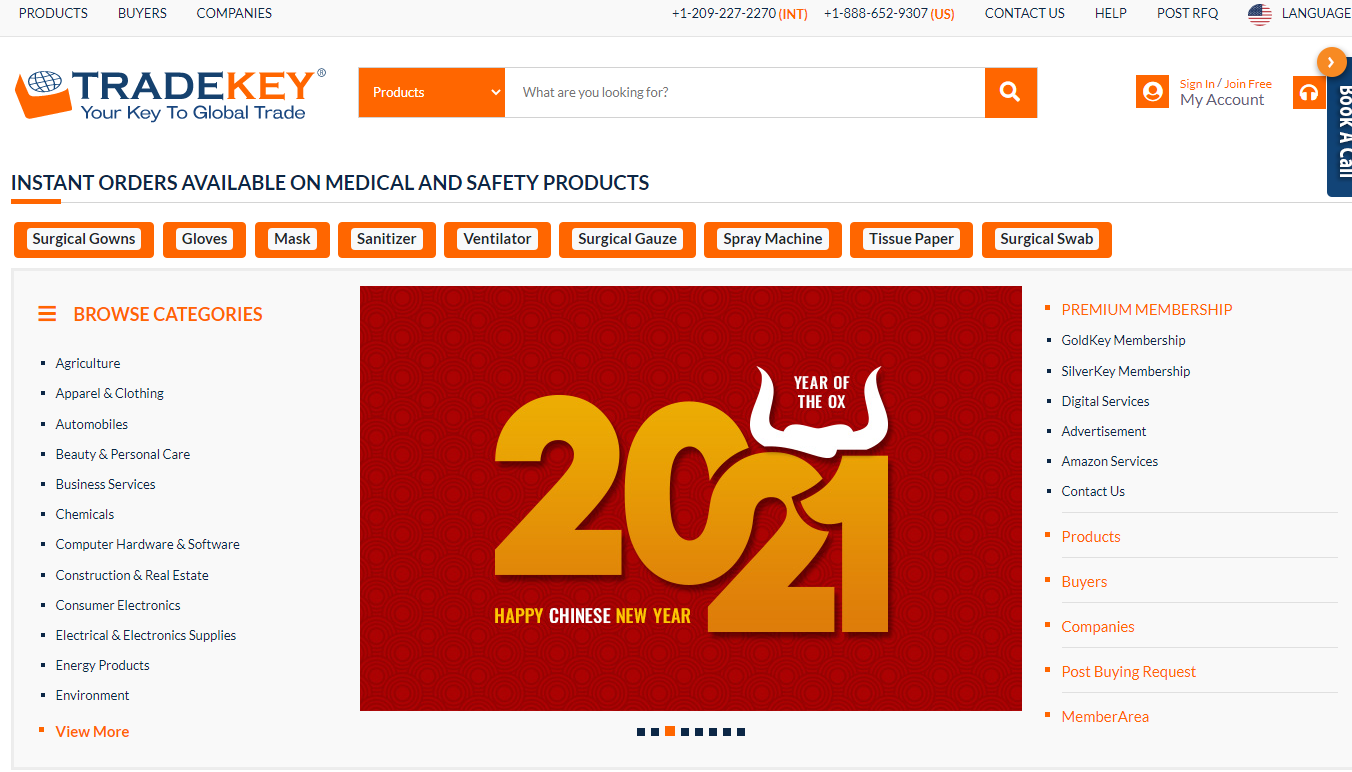This screenshot has height=772, width=1352.
Task: Click the Sanitizer quick order button
Action: [x=387, y=239]
